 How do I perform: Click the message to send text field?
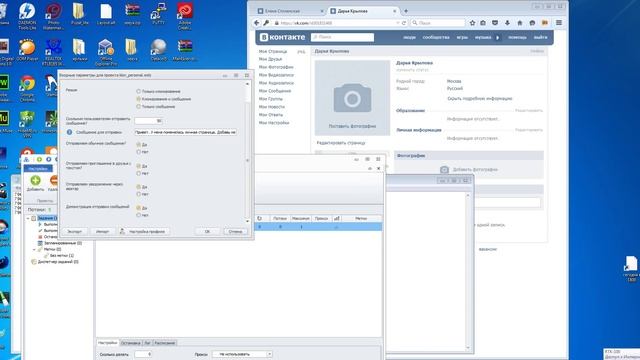coord(186,132)
